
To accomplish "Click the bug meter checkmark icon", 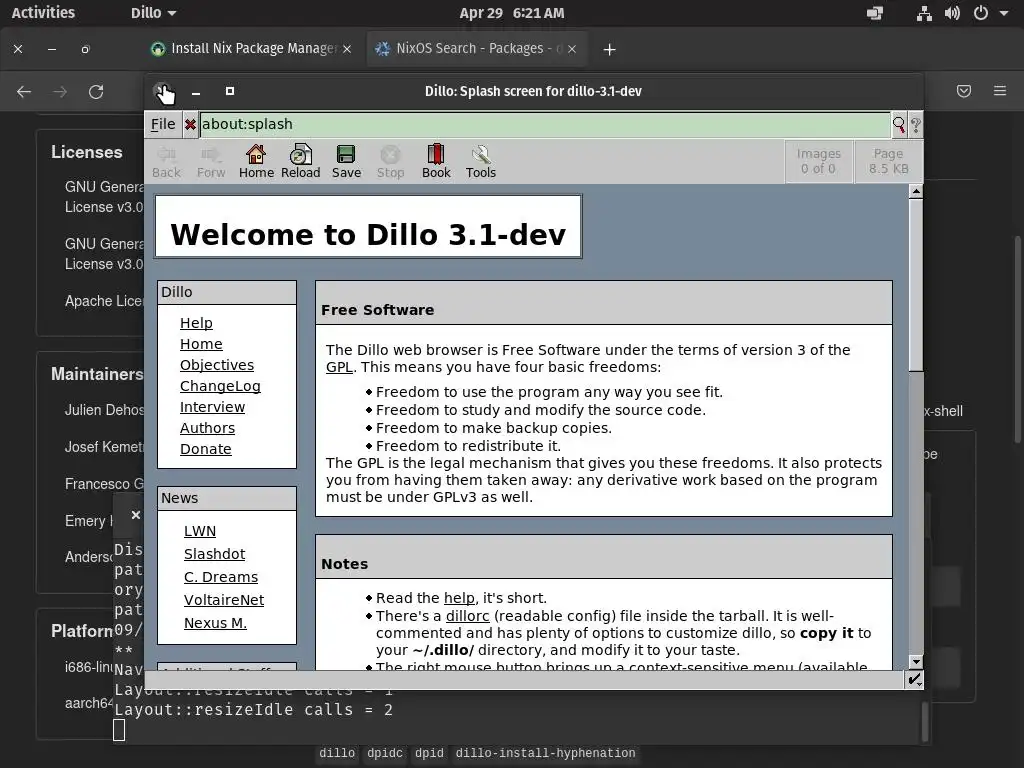I will 914,680.
